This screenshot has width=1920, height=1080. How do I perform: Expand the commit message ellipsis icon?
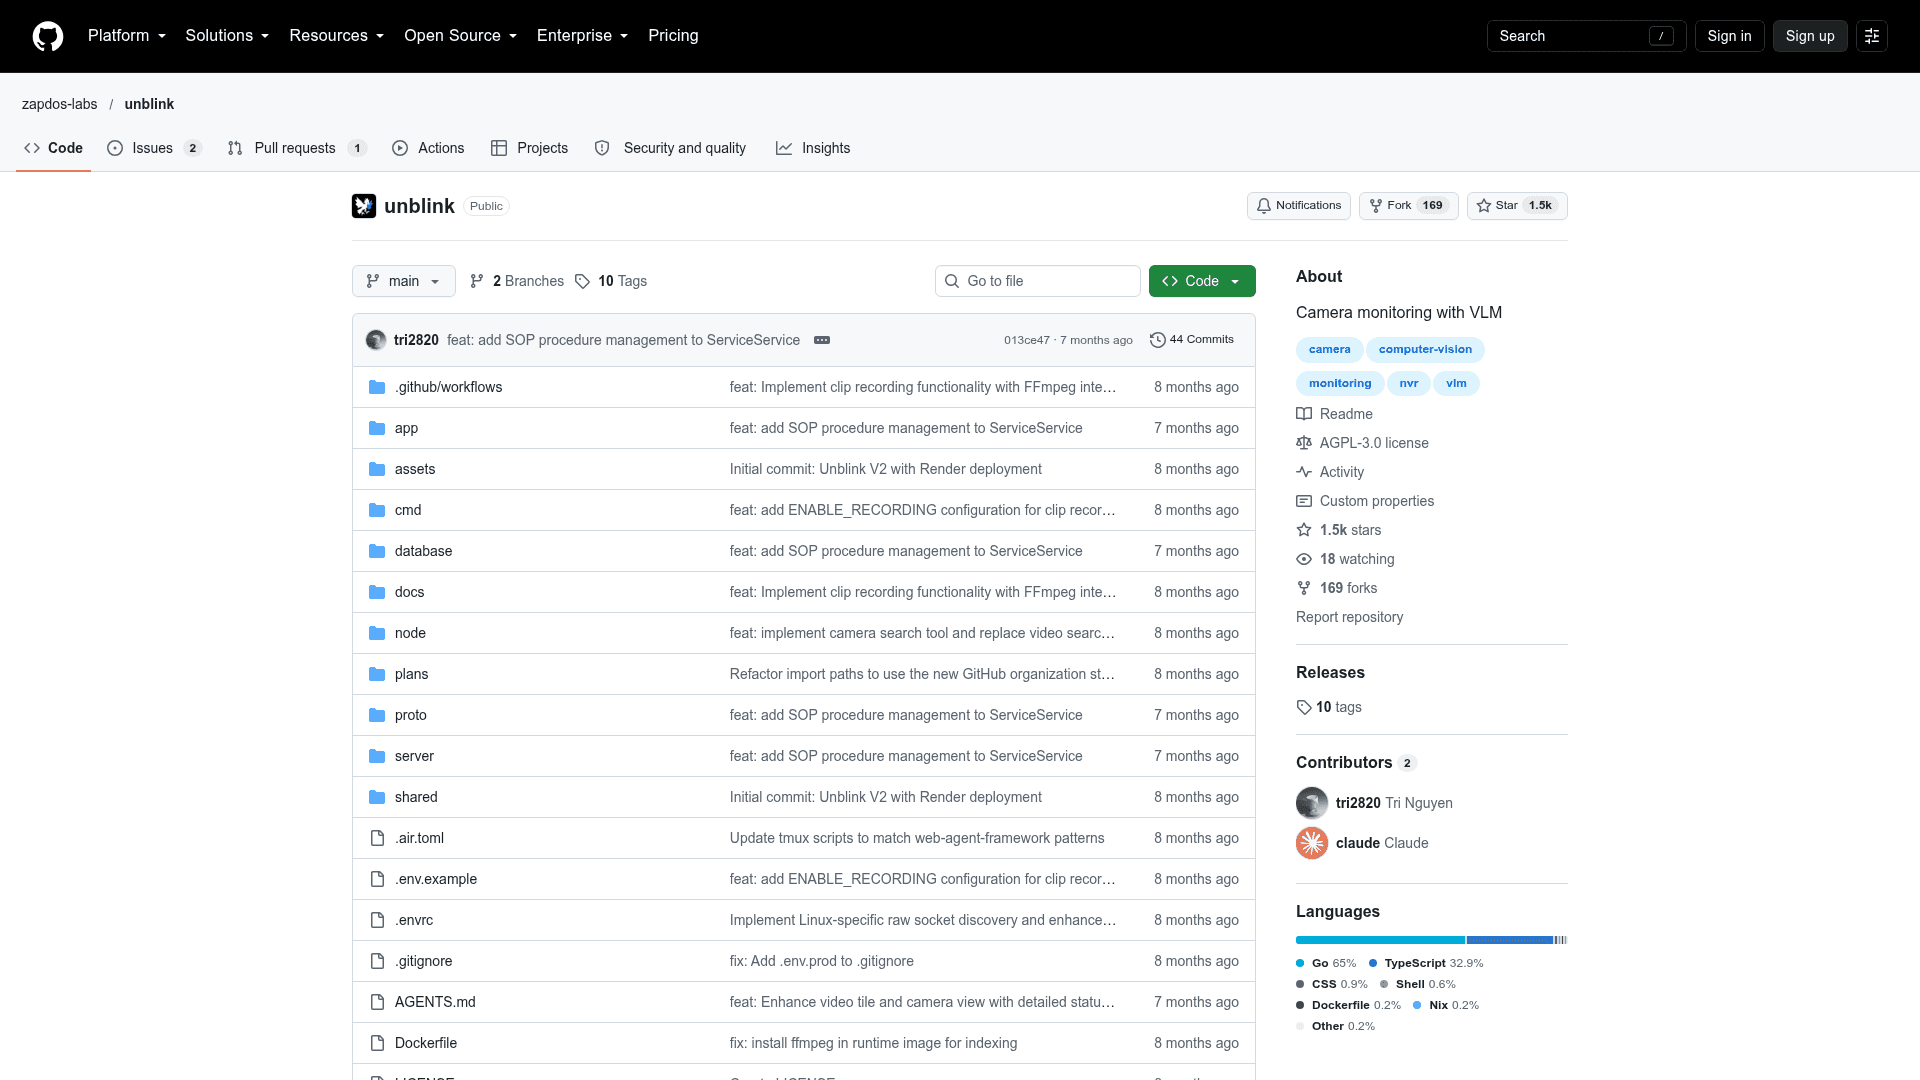822,340
